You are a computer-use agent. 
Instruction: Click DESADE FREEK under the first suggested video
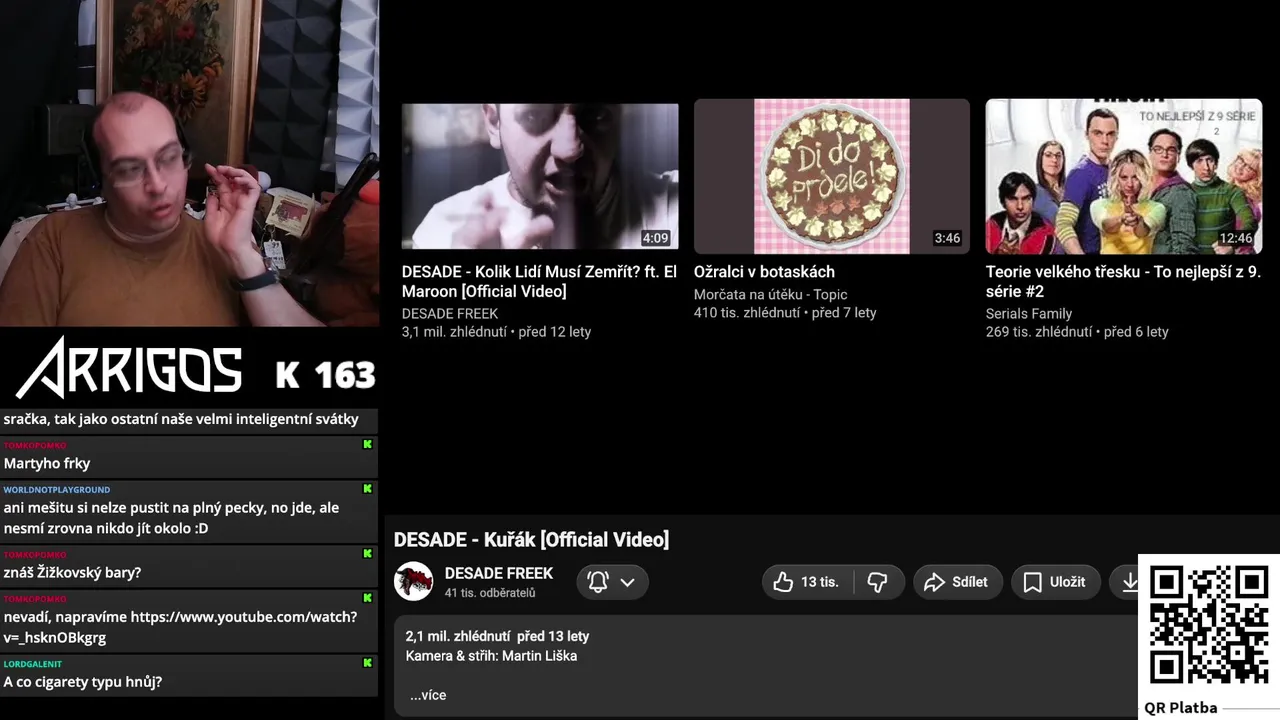[x=450, y=313]
